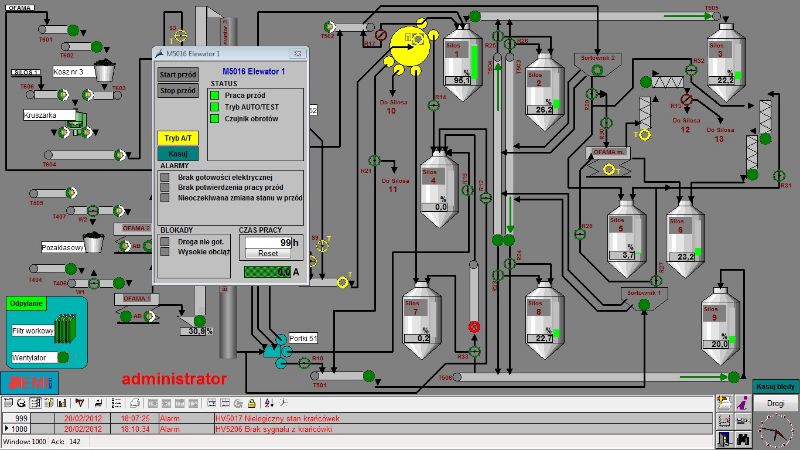Click the yellow Tryb A/T button
The width and height of the screenshot is (800, 450).
point(179,137)
